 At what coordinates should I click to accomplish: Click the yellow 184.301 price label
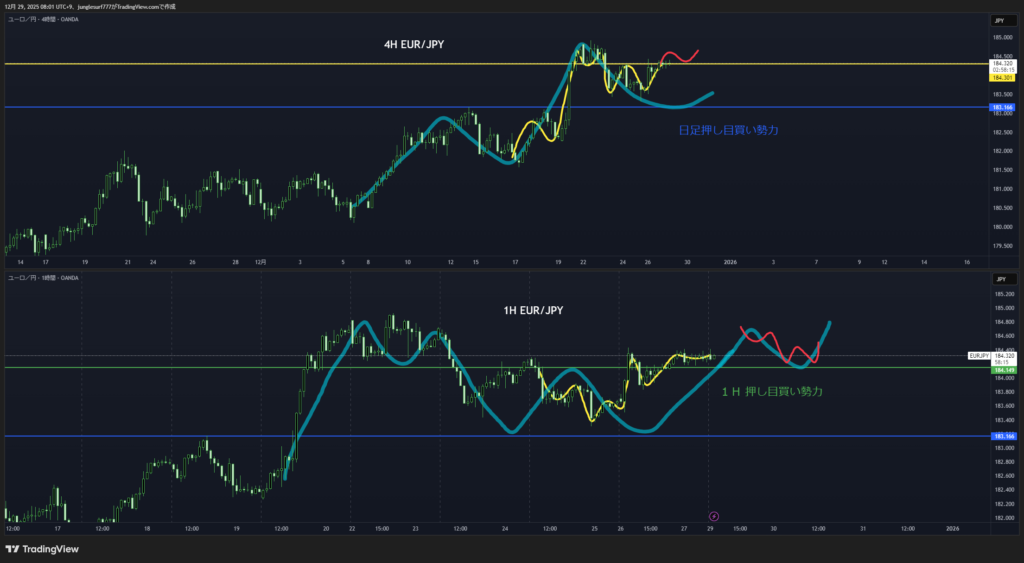[1001, 77]
